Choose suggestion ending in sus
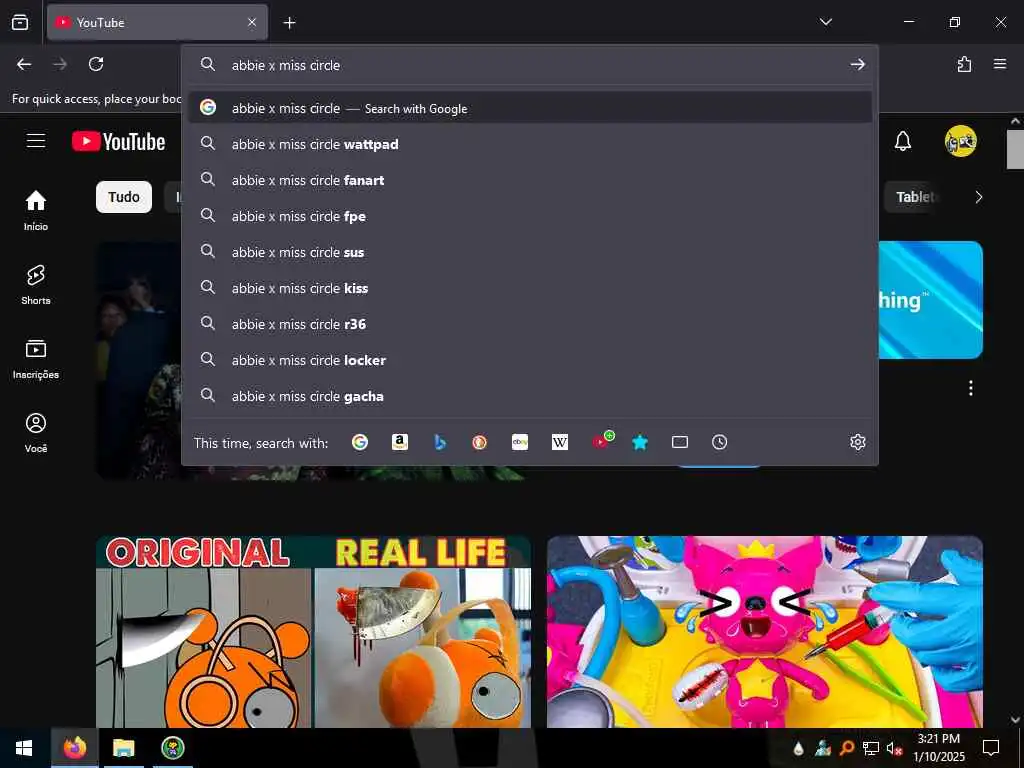The width and height of the screenshot is (1024, 768). click(x=530, y=251)
